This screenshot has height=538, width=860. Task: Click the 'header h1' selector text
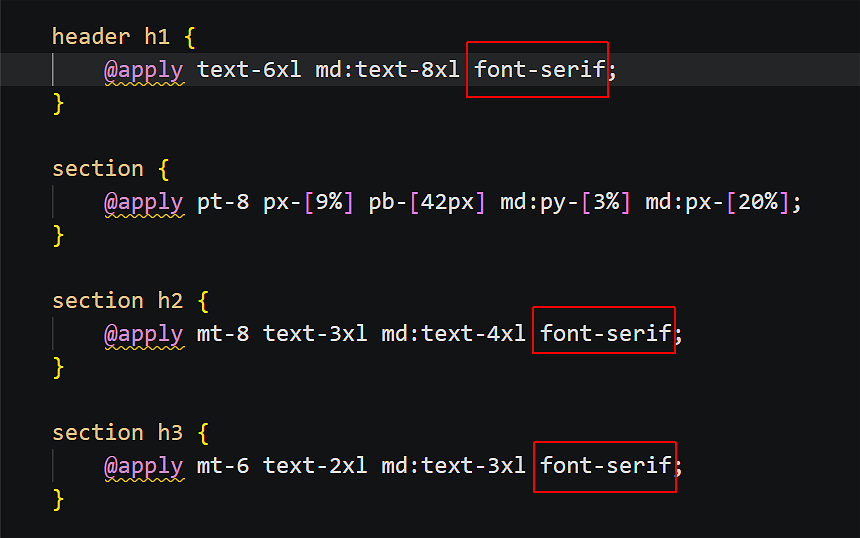point(111,37)
